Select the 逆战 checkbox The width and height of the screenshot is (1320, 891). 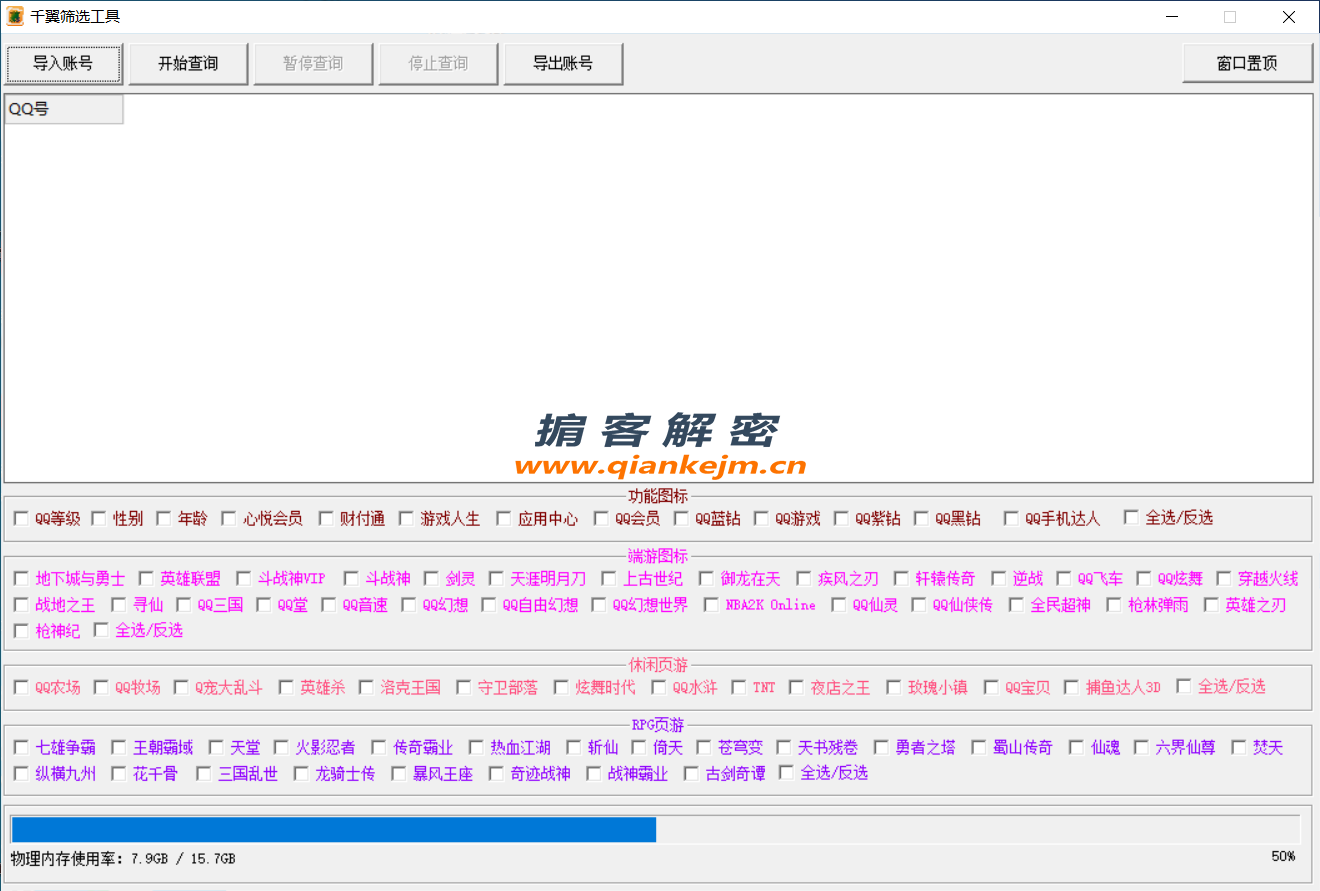[x=998, y=578]
